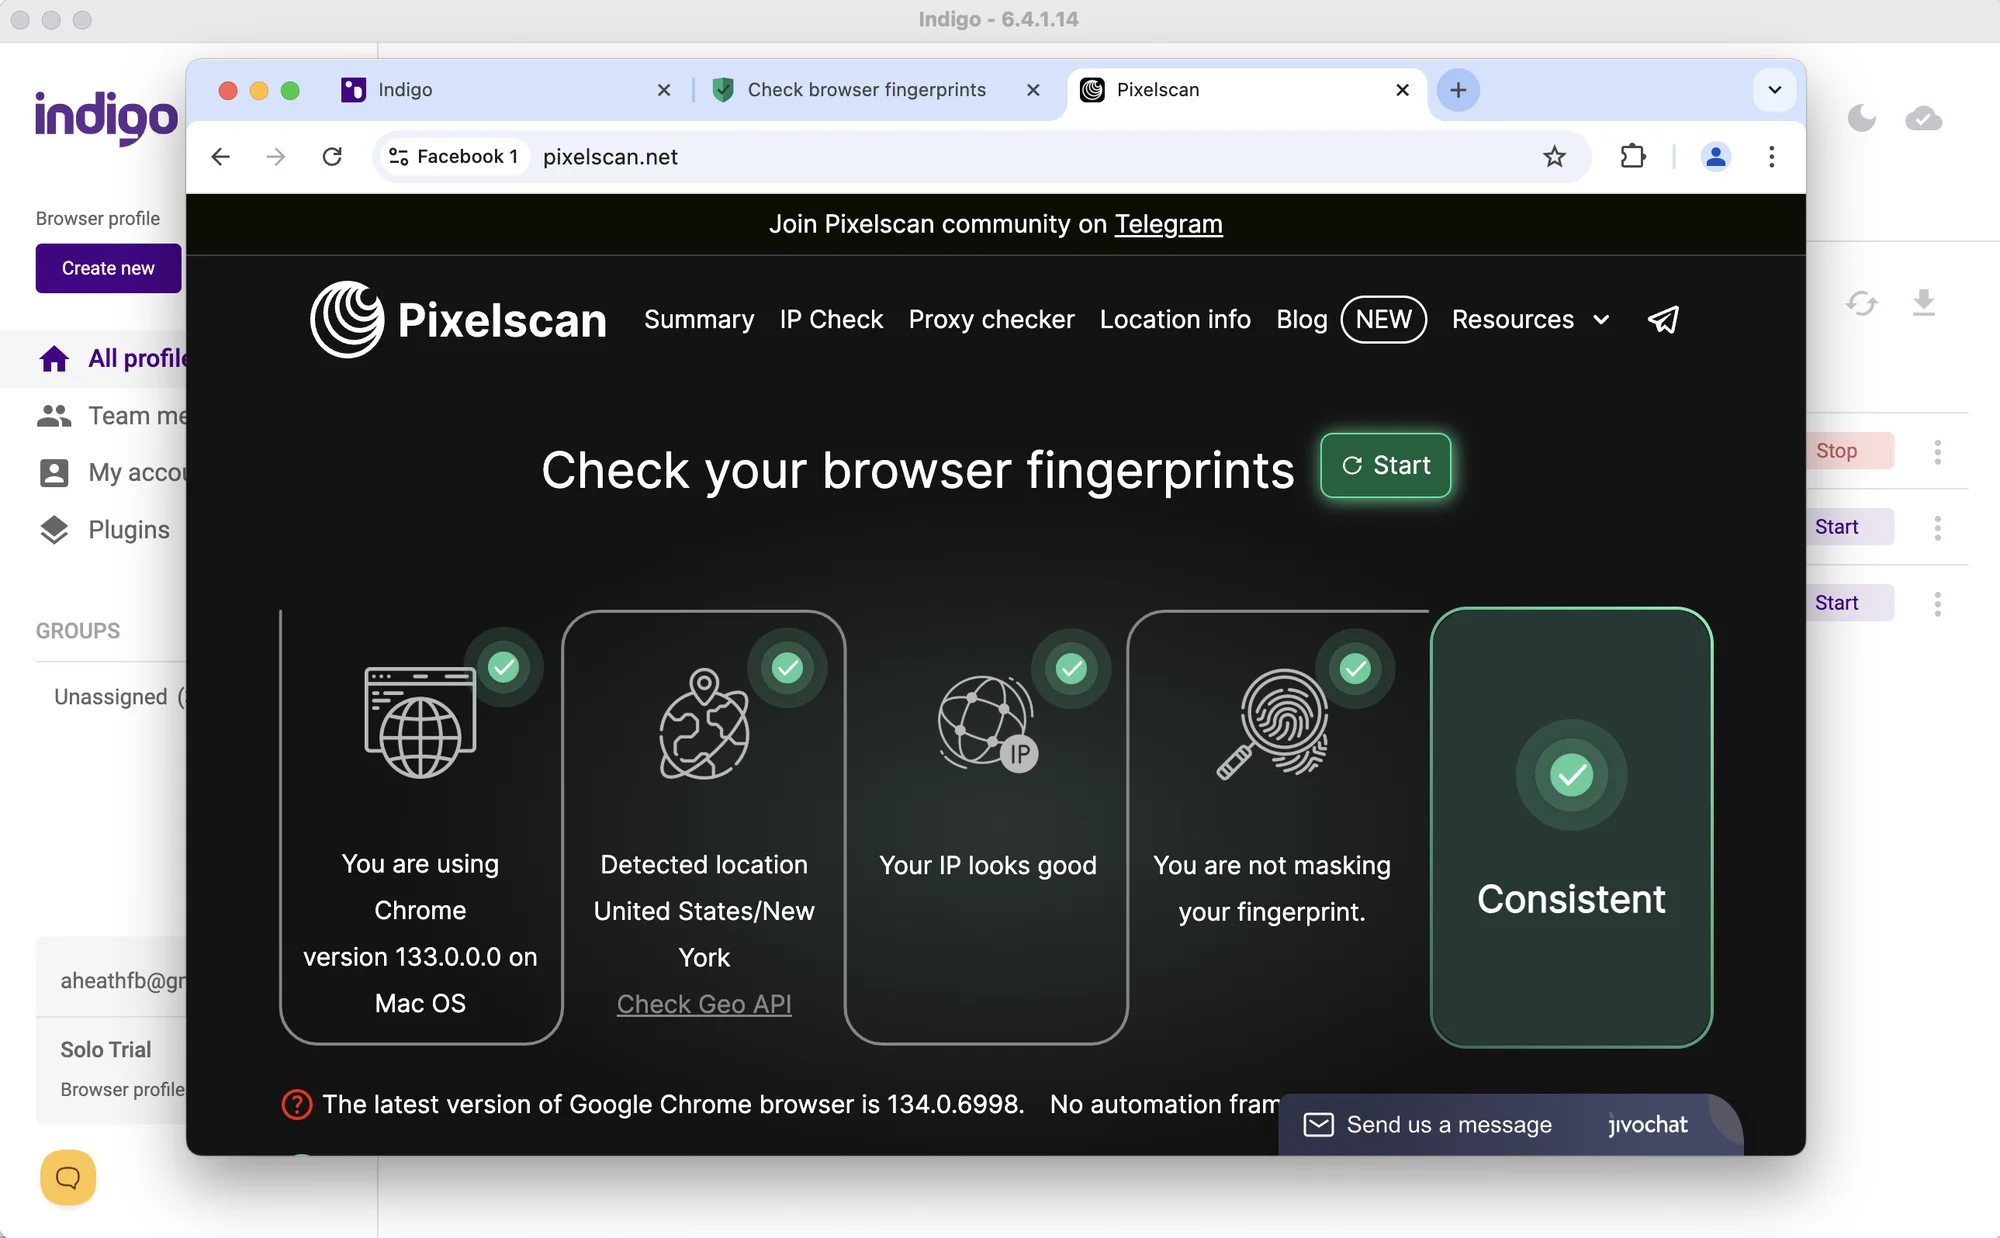Expand the tab search dropdown
Screen dimensions: 2000x1238
pyautogui.click(x=1774, y=90)
